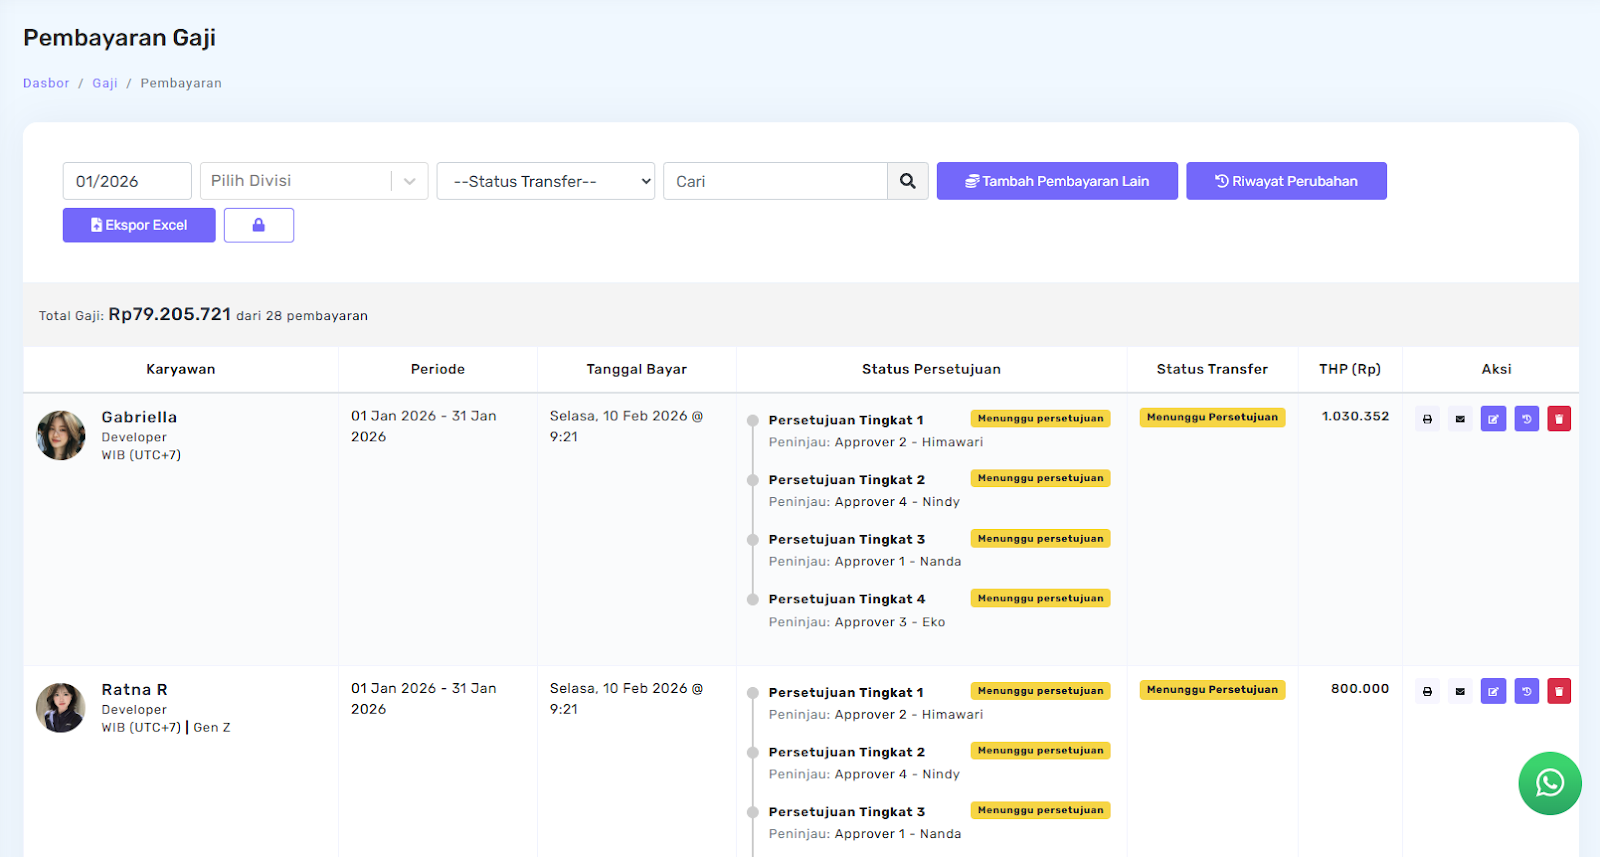Print Ratna R's payslip
Viewport: 1600px width, 857px height.
tap(1427, 691)
